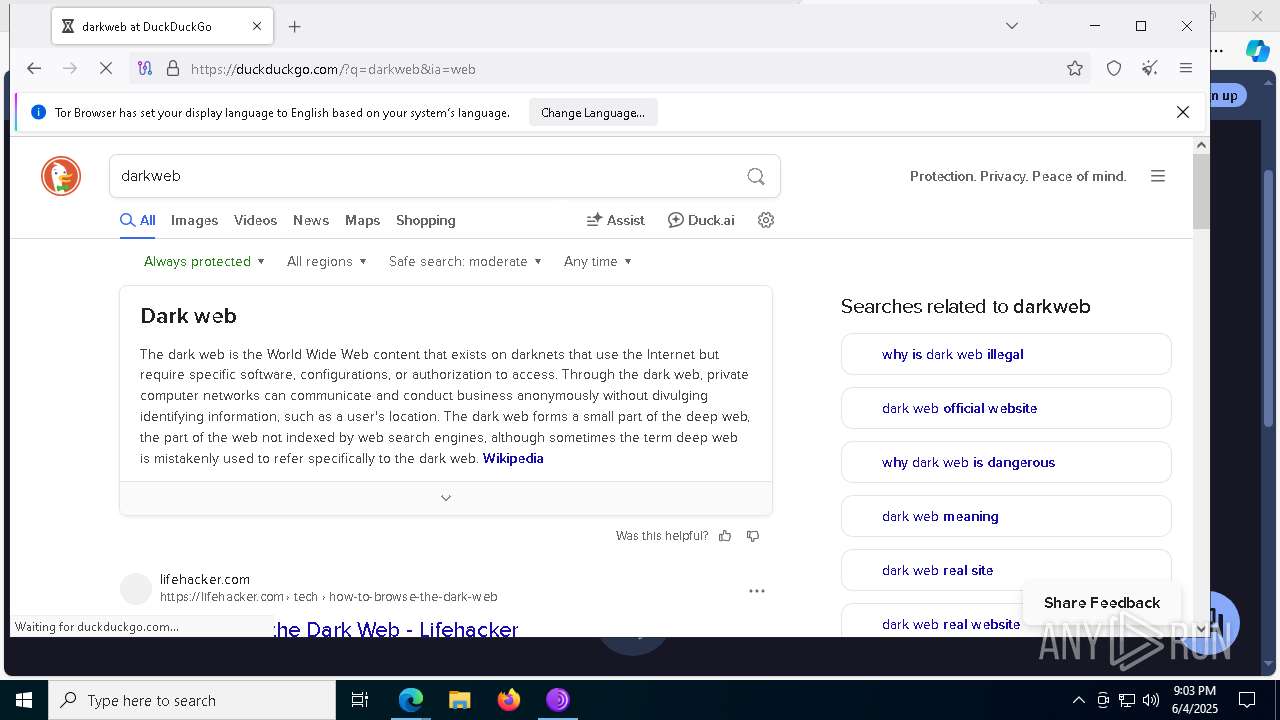Open Duck.ai chat
The width and height of the screenshot is (1280, 720).
point(701,220)
